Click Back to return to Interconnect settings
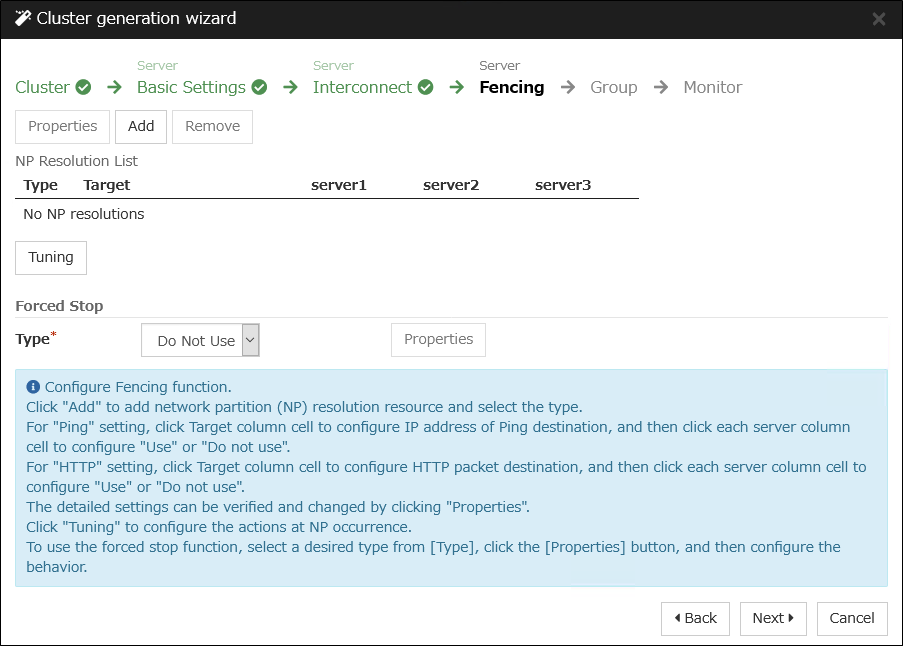 pyautogui.click(x=695, y=618)
